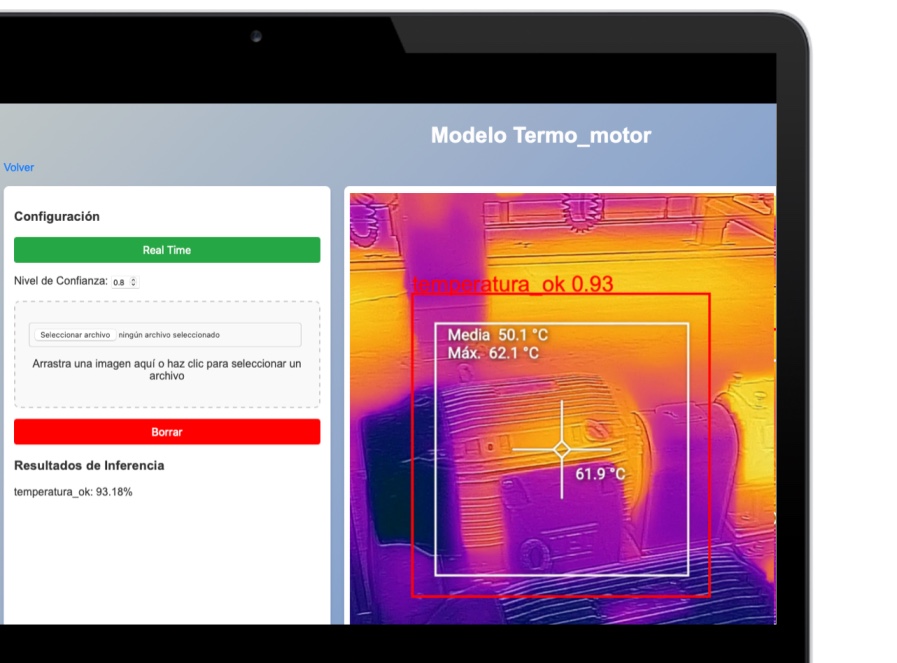The height and width of the screenshot is (663, 897).
Task: Click the Nivel de Confianza value field
Action: point(125,282)
